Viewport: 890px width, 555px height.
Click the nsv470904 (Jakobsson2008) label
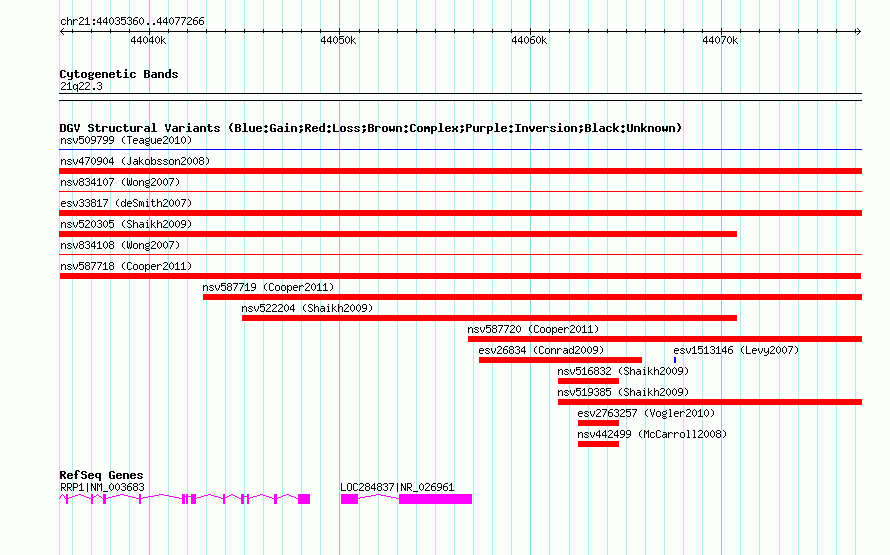(x=135, y=161)
